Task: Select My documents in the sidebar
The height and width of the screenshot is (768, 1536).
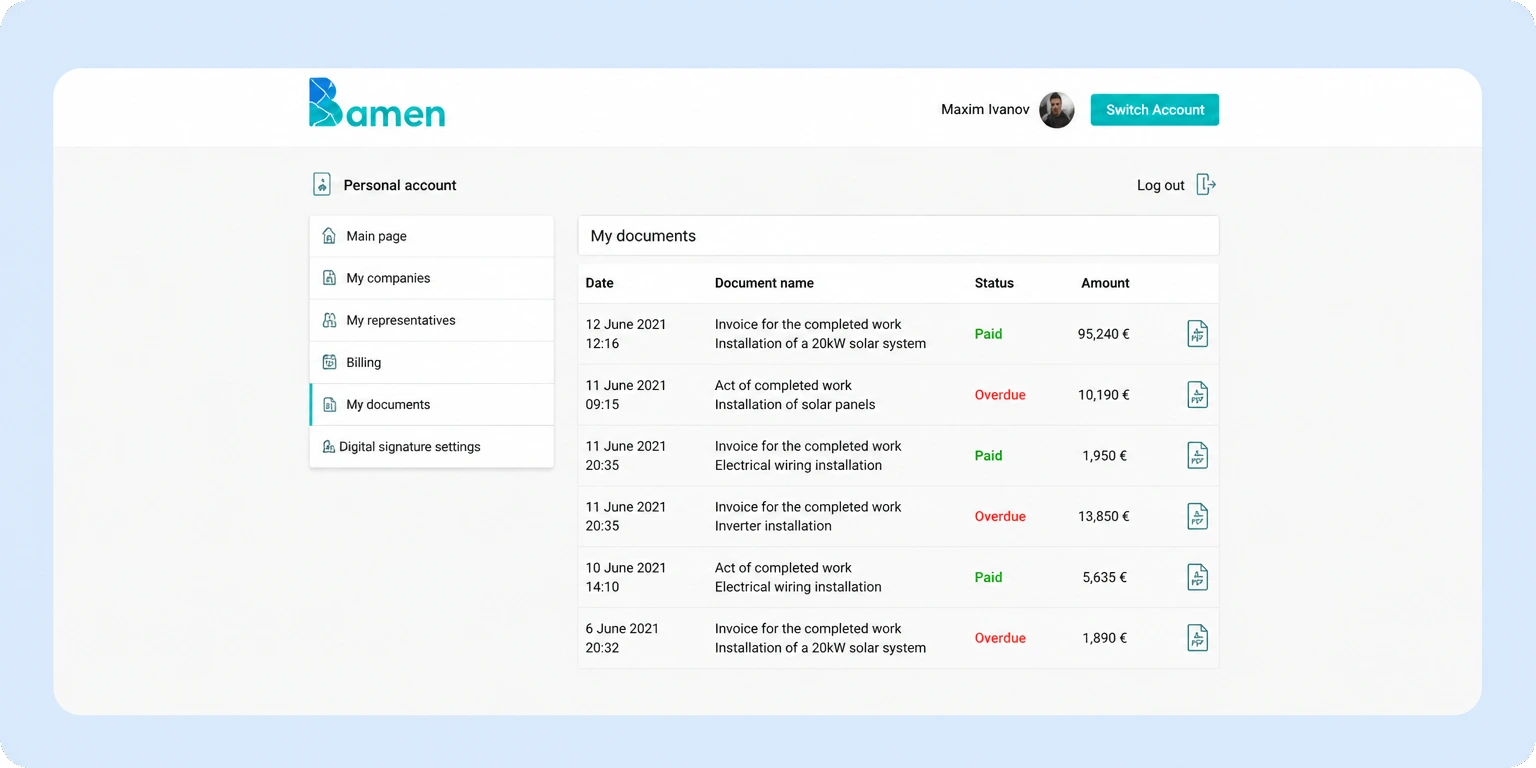Action: tap(431, 404)
